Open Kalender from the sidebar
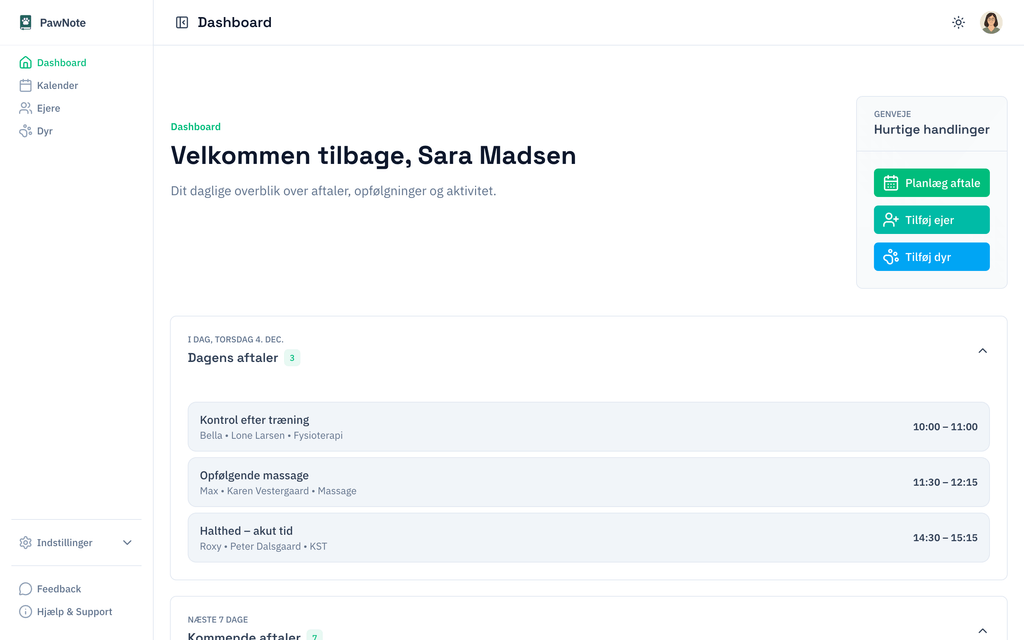Viewport: 1024px width, 640px height. (x=57, y=85)
